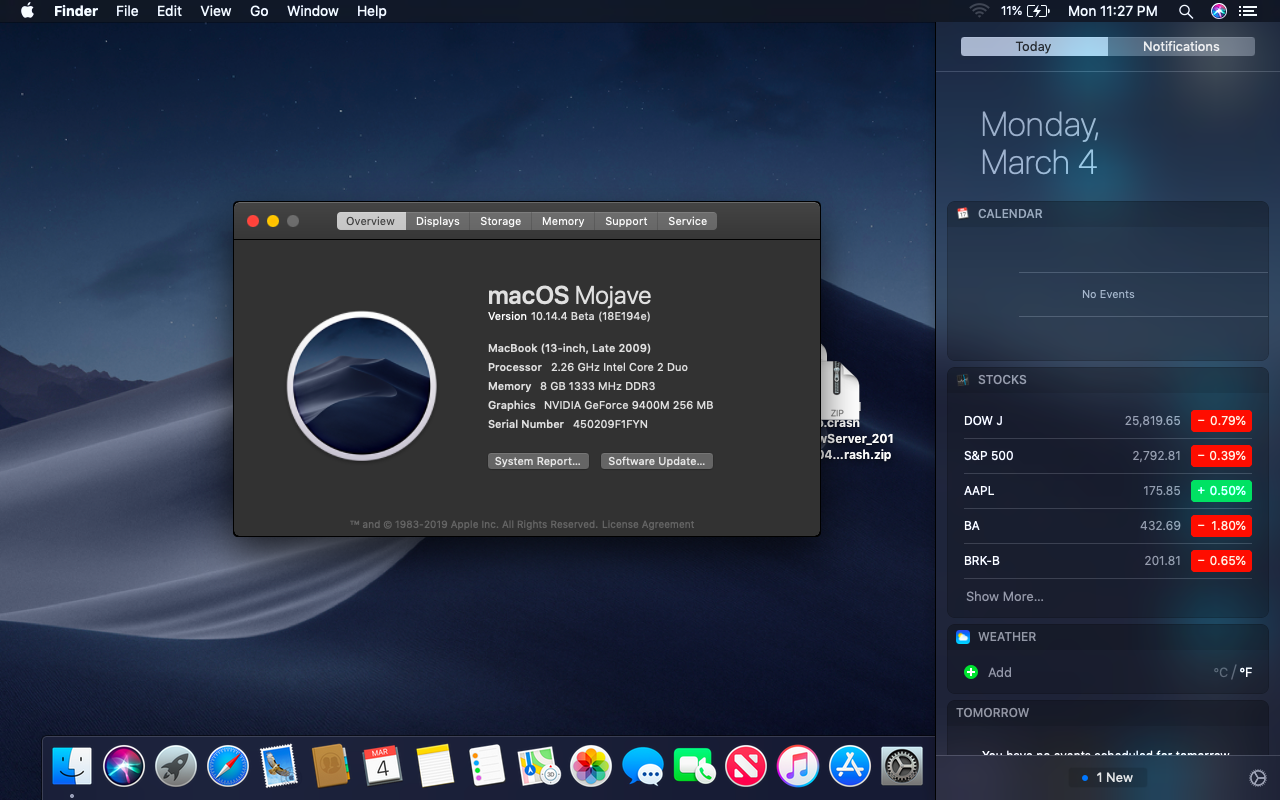
Task: Switch to the Notifications tab
Action: click(1180, 47)
